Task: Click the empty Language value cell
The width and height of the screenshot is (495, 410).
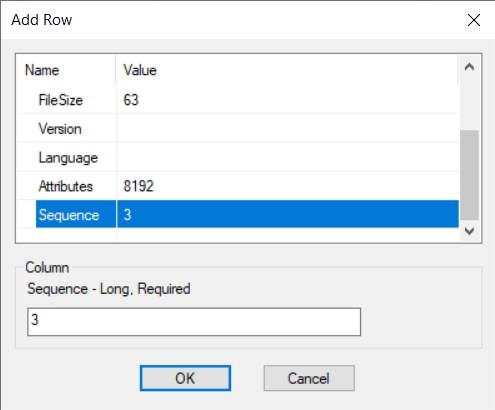Action: [x=288, y=157]
